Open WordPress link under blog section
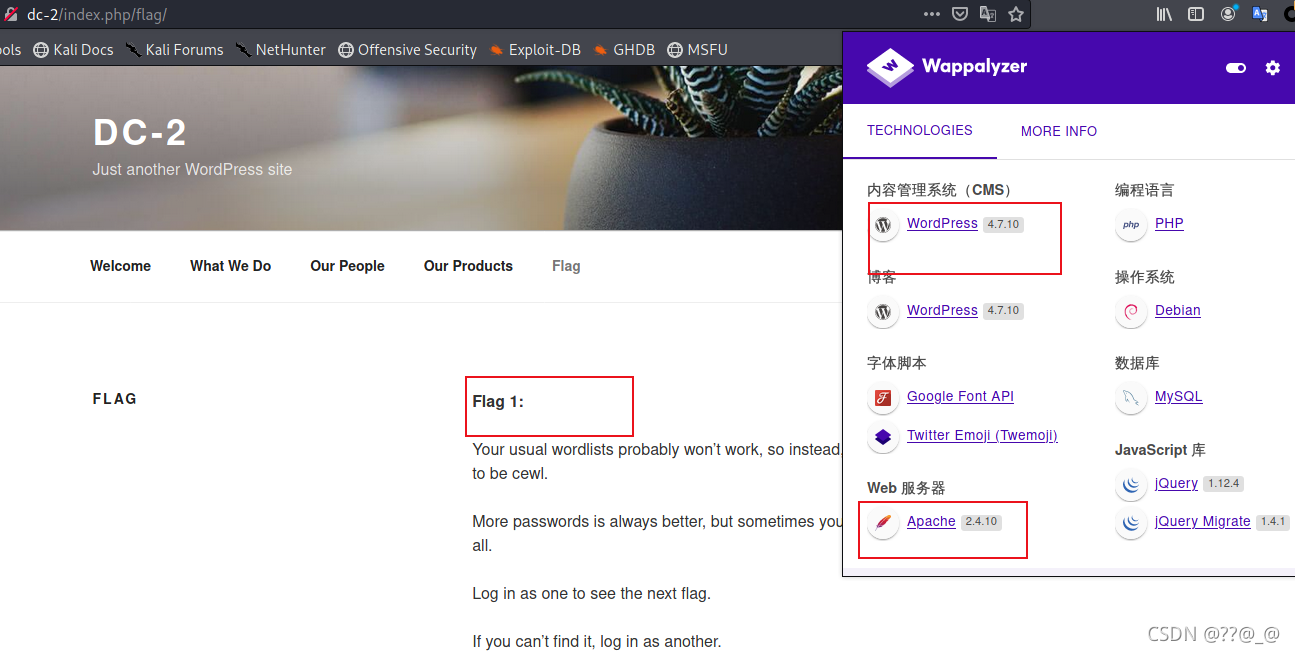Screen dimensions: 1295x654 point(942,310)
